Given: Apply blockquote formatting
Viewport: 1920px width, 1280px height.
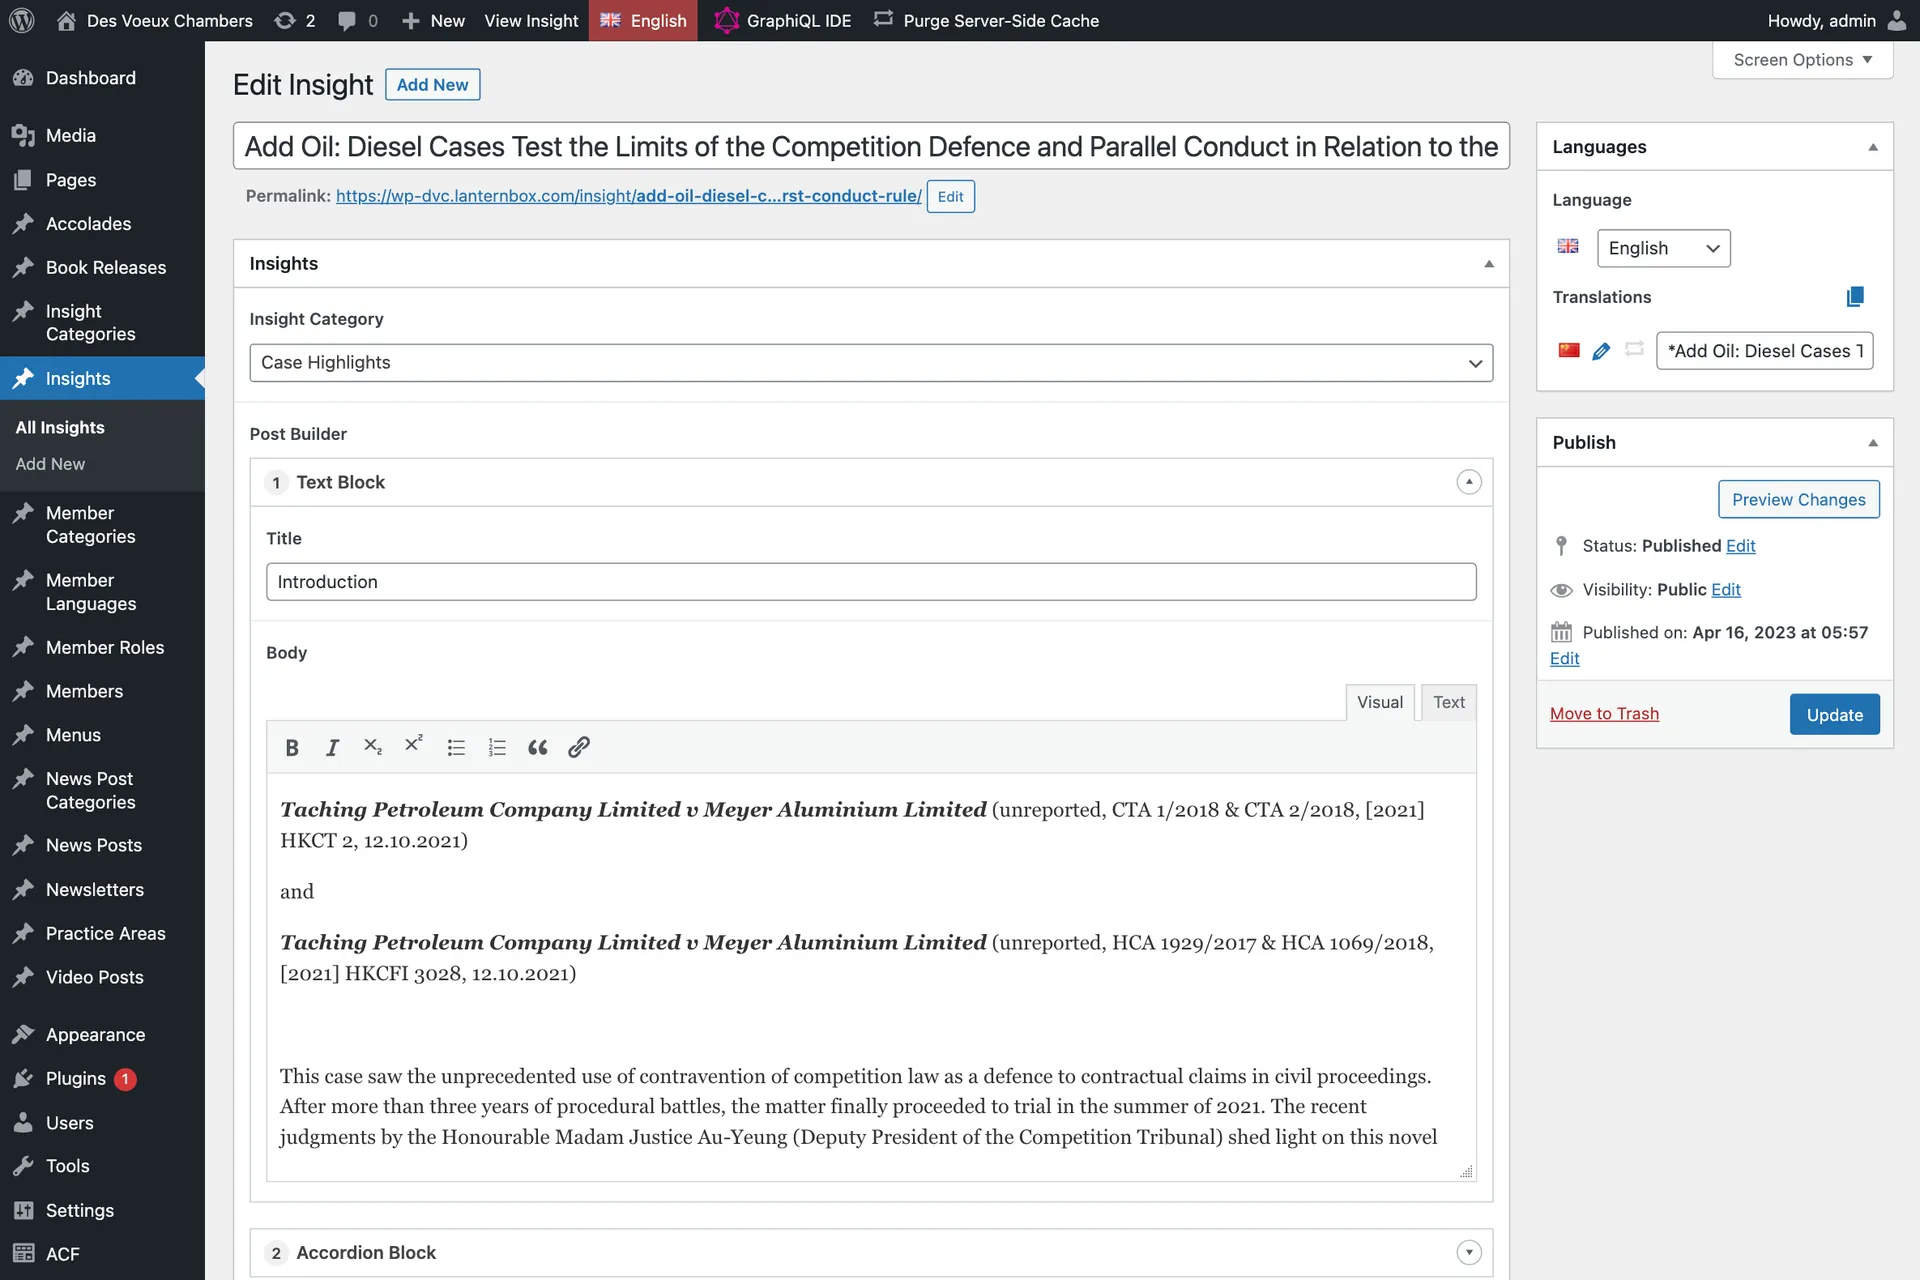Looking at the screenshot, I should [x=537, y=747].
